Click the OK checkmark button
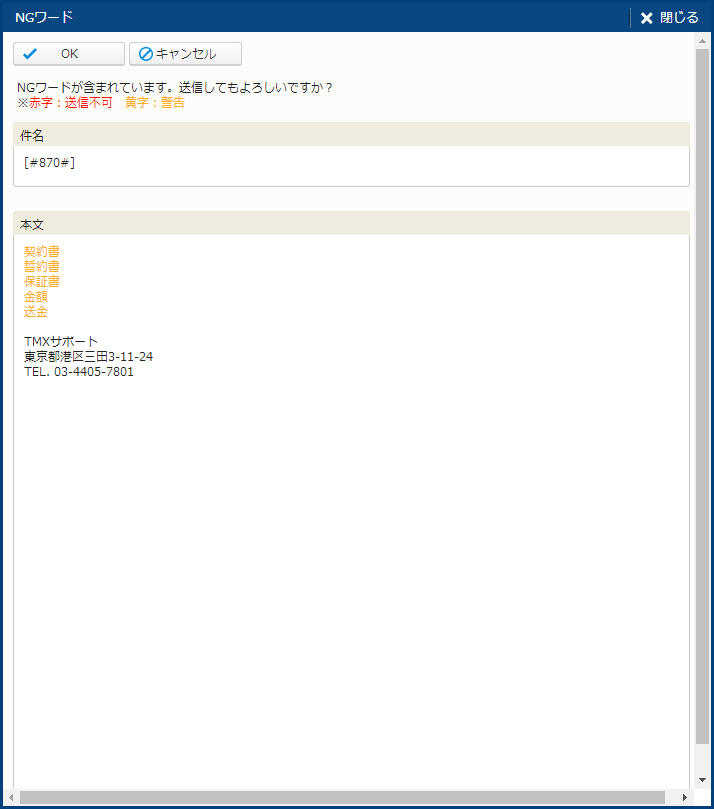 pos(68,54)
